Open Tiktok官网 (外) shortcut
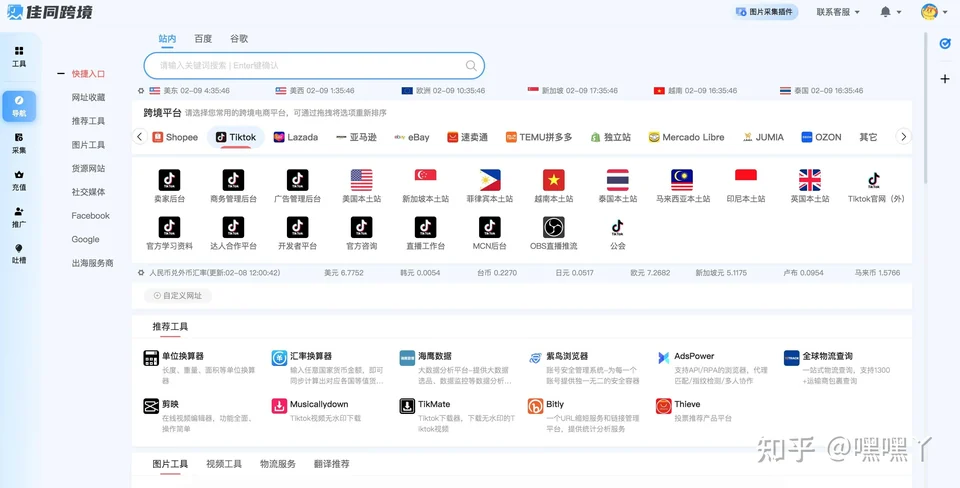 pos(874,180)
